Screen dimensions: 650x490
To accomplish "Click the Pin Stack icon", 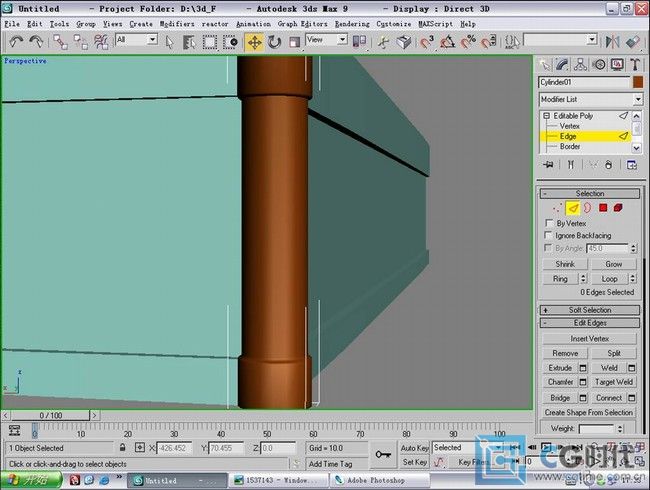I will pyautogui.click(x=548, y=165).
